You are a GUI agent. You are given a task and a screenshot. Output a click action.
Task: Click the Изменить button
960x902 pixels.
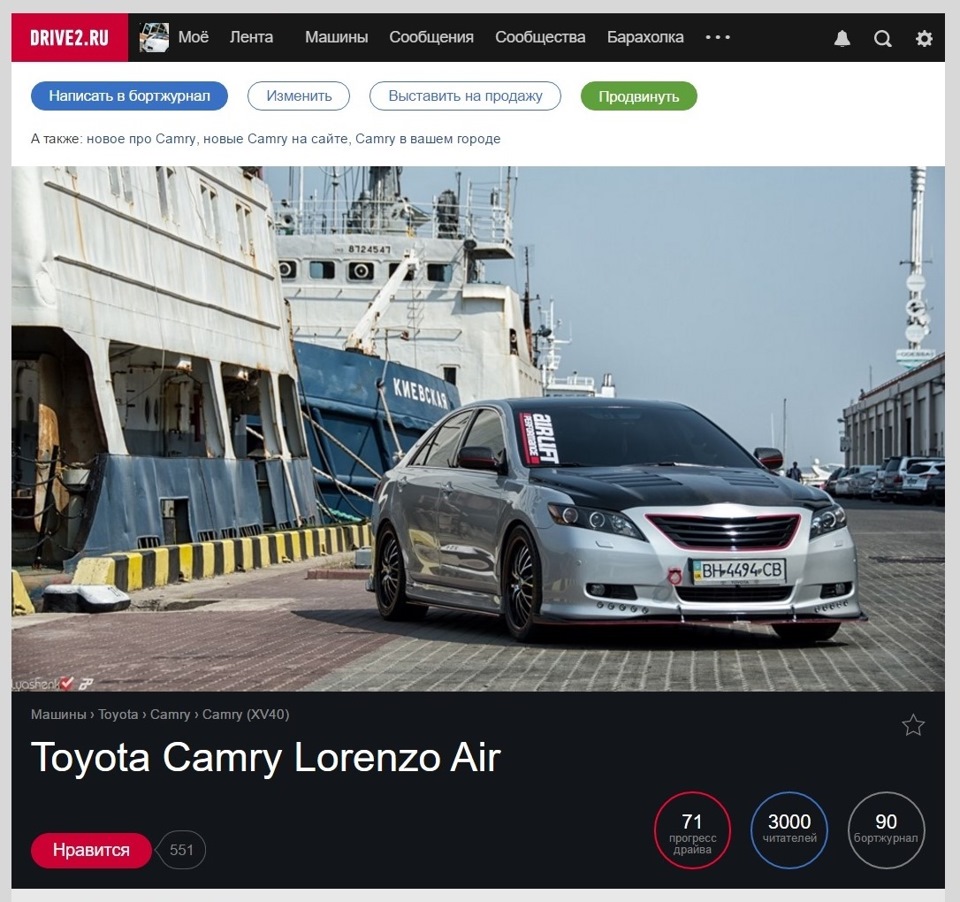299,96
